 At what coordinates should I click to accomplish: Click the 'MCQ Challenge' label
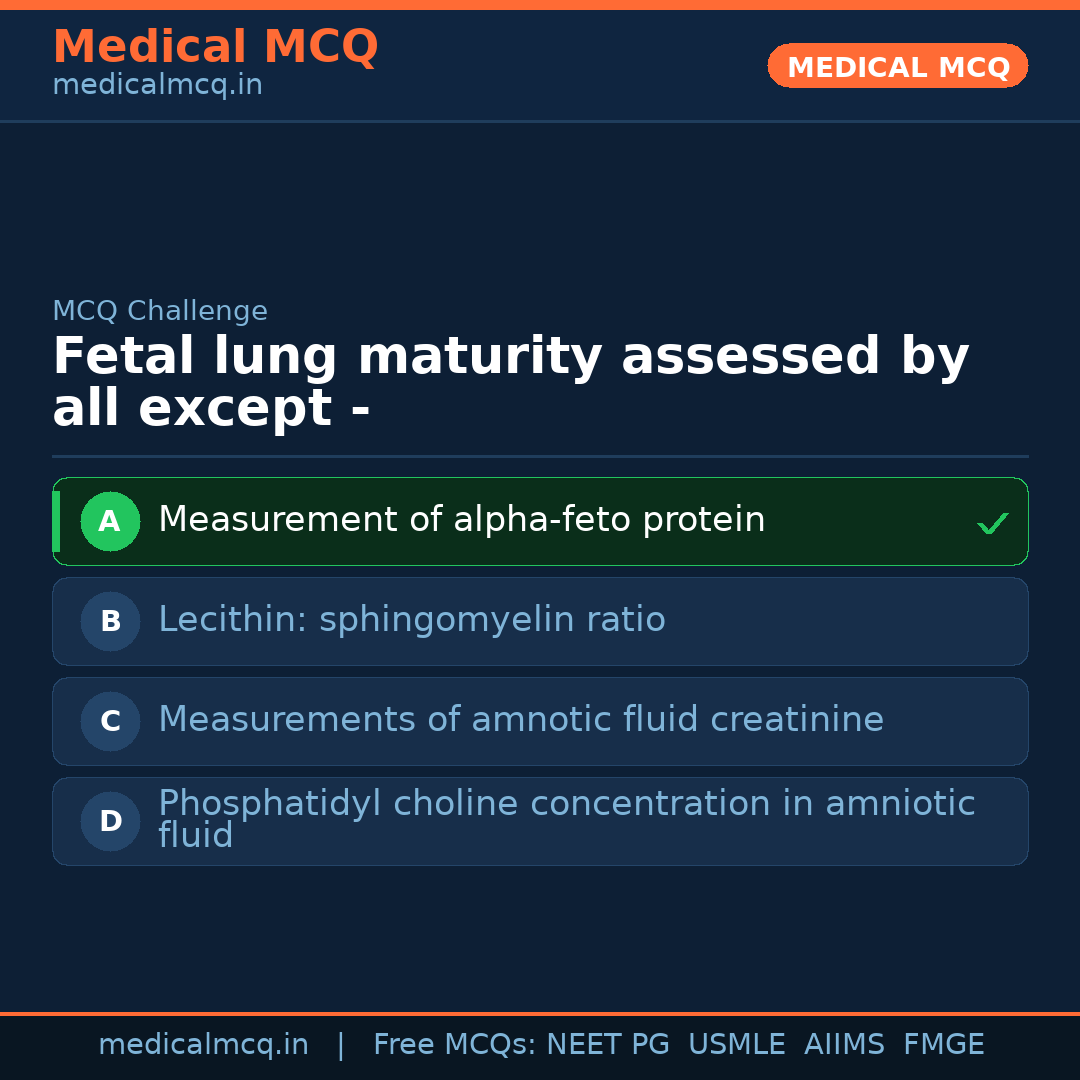[x=160, y=311]
